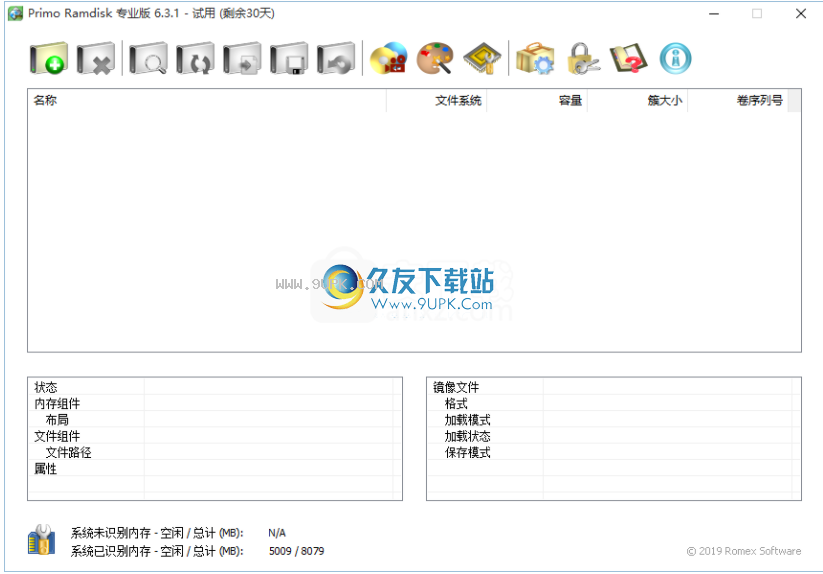Select the 镜像文件 row
This screenshot has width=823, height=574.
[614, 387]
